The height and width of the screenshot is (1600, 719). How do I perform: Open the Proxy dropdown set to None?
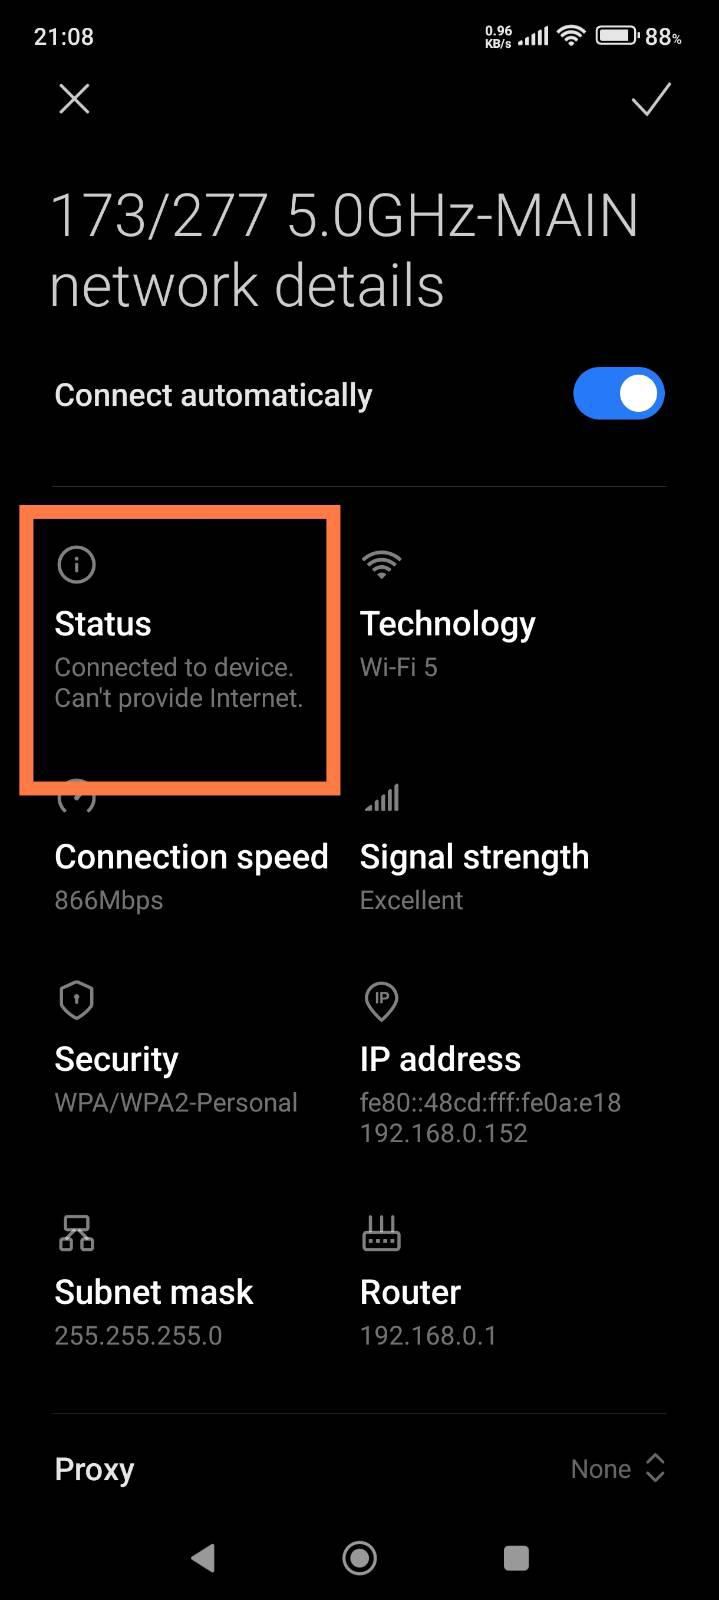[601, 1469]
